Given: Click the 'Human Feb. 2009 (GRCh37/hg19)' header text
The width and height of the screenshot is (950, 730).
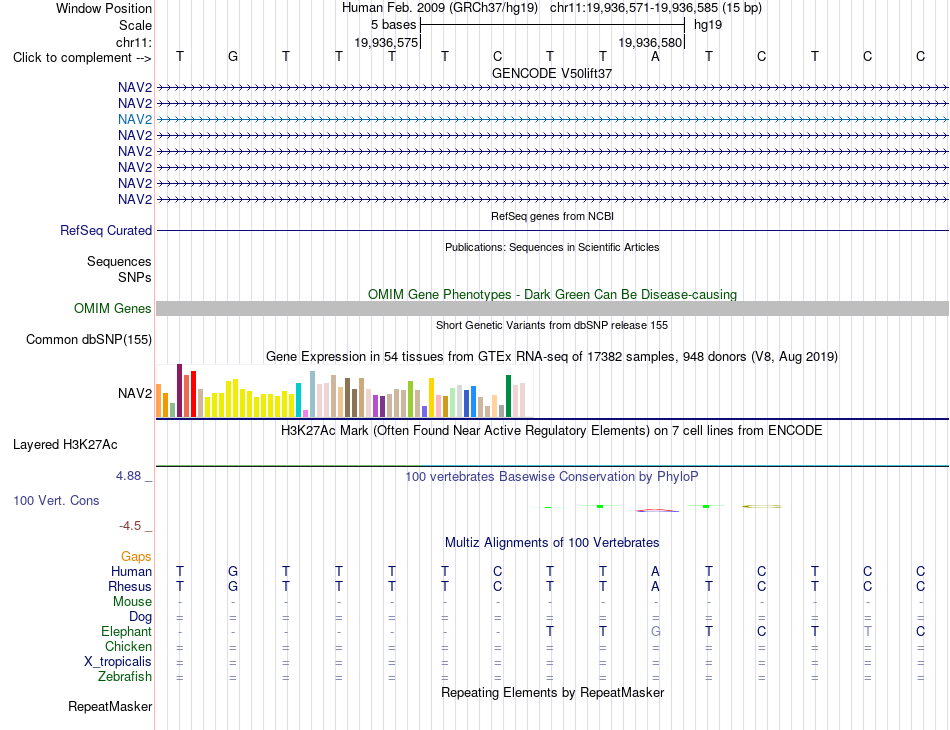Looking at the screenshot, I should [440, 8].
